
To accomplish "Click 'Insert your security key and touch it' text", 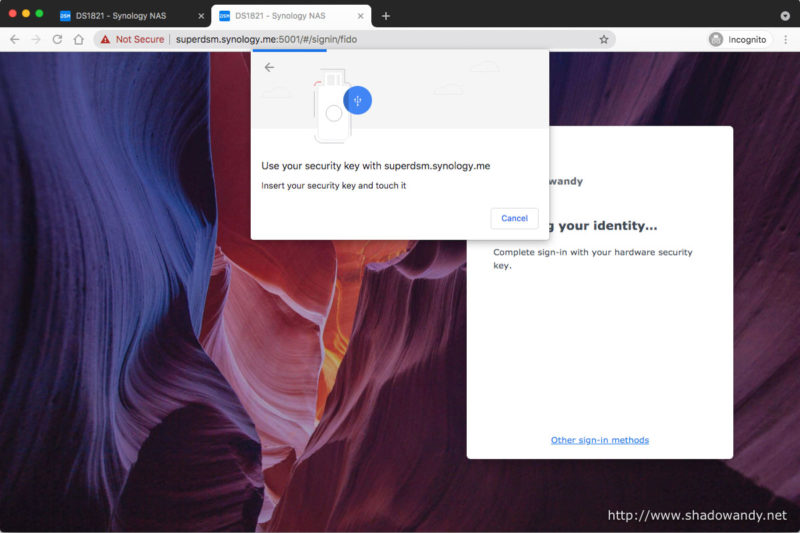I will pos(334,186).
